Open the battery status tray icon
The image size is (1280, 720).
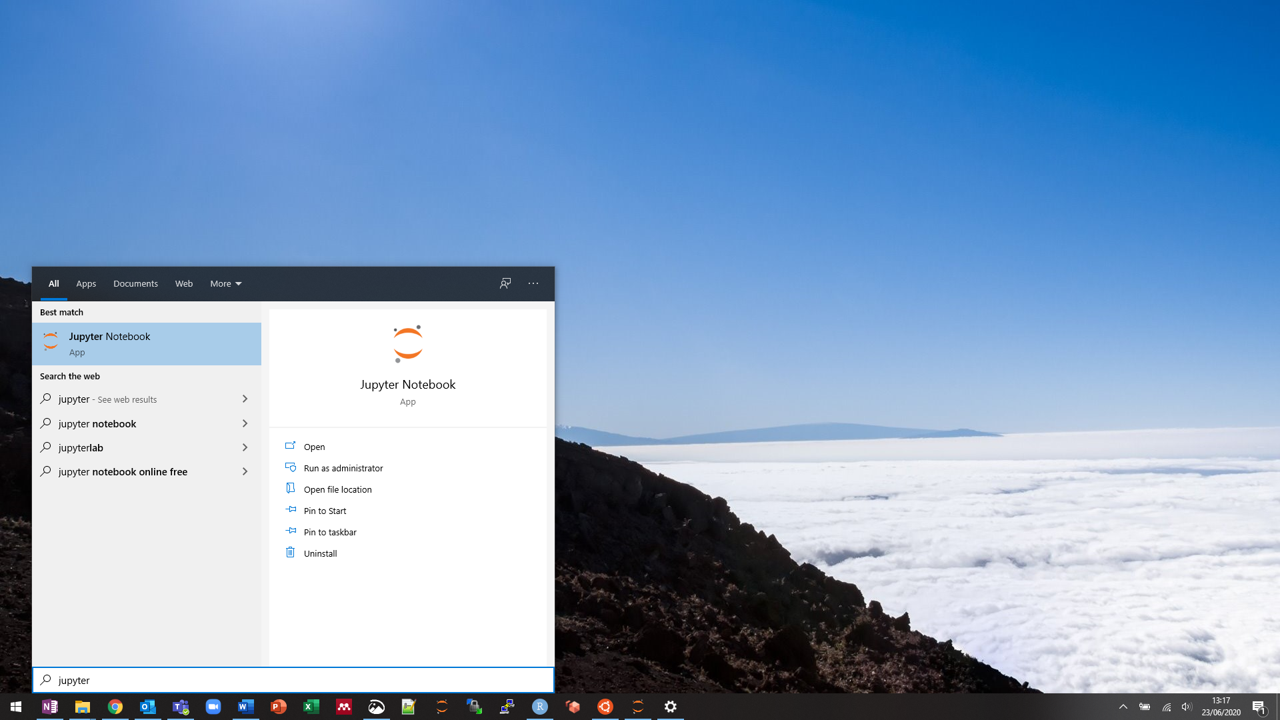[x=1145, y=707]
